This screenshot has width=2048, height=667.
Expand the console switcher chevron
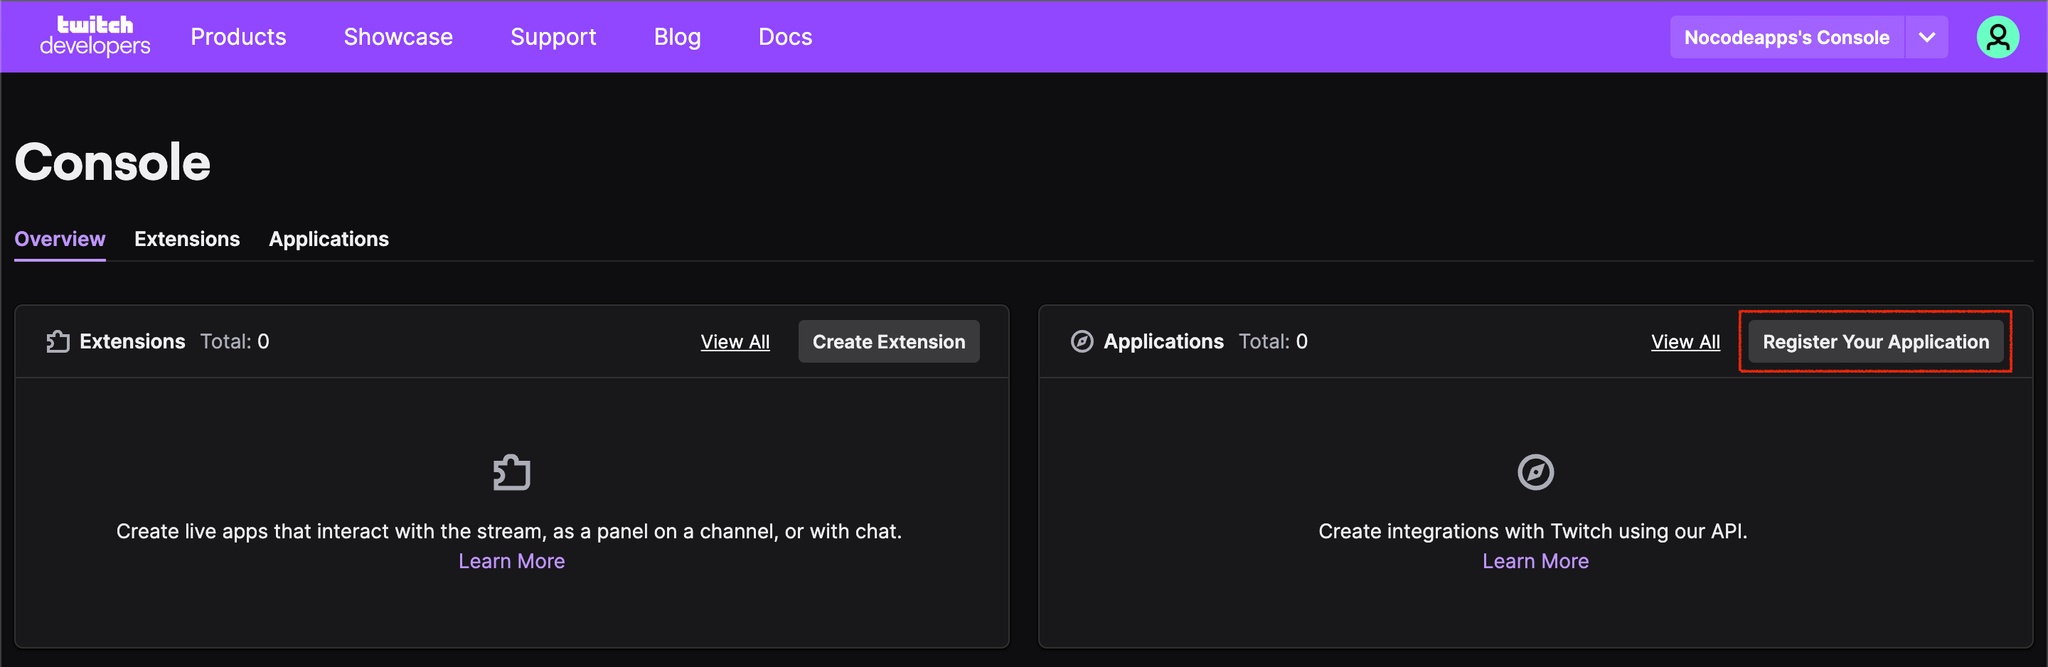coord(1927,37)
